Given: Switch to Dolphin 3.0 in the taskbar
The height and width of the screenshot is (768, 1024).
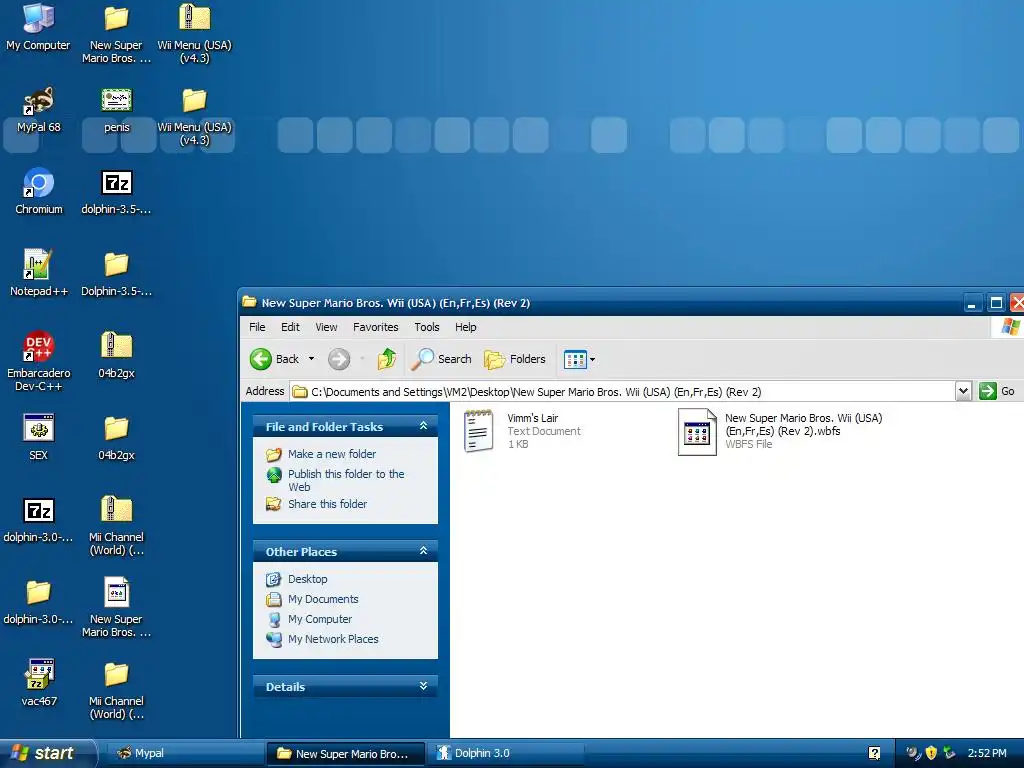Looking at the screenshot, I should [507, 753].
